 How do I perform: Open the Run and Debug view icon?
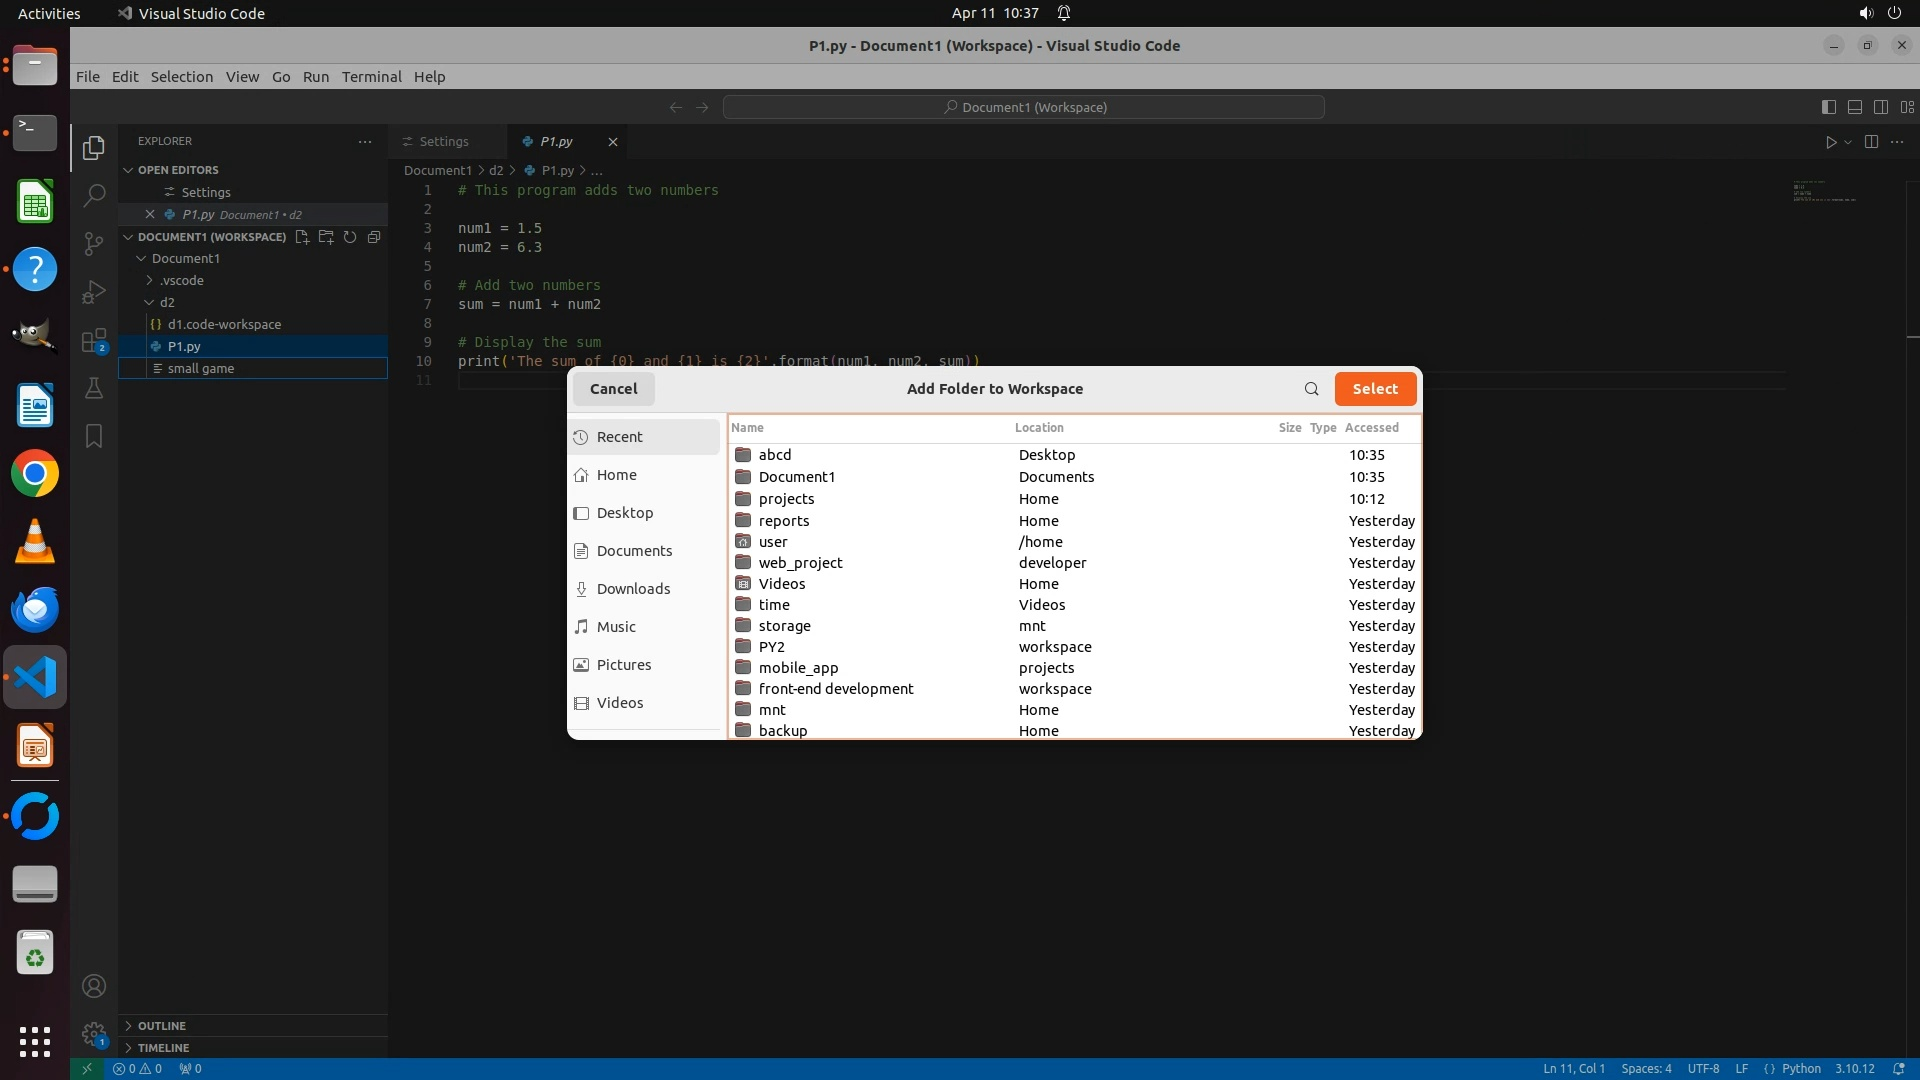pyautogui.click(x=94, y=292)
